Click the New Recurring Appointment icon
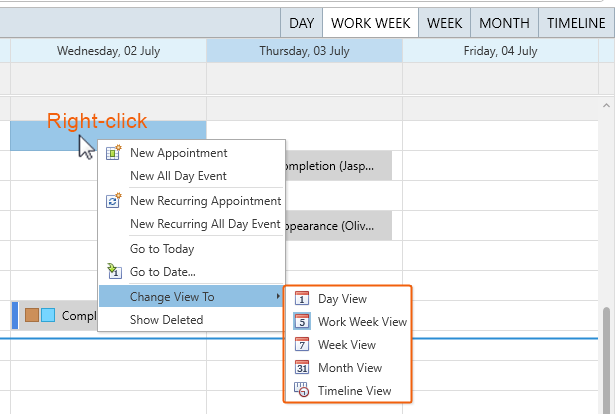 pyautogui.click(x=114, y=200)
